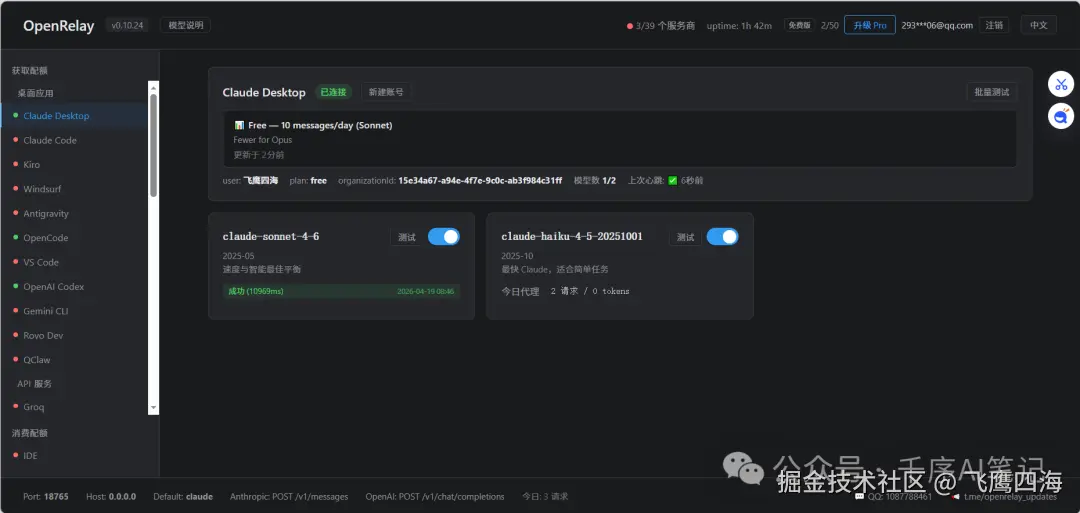Open OpenAI Codex in the sidebar

point(74,286)
